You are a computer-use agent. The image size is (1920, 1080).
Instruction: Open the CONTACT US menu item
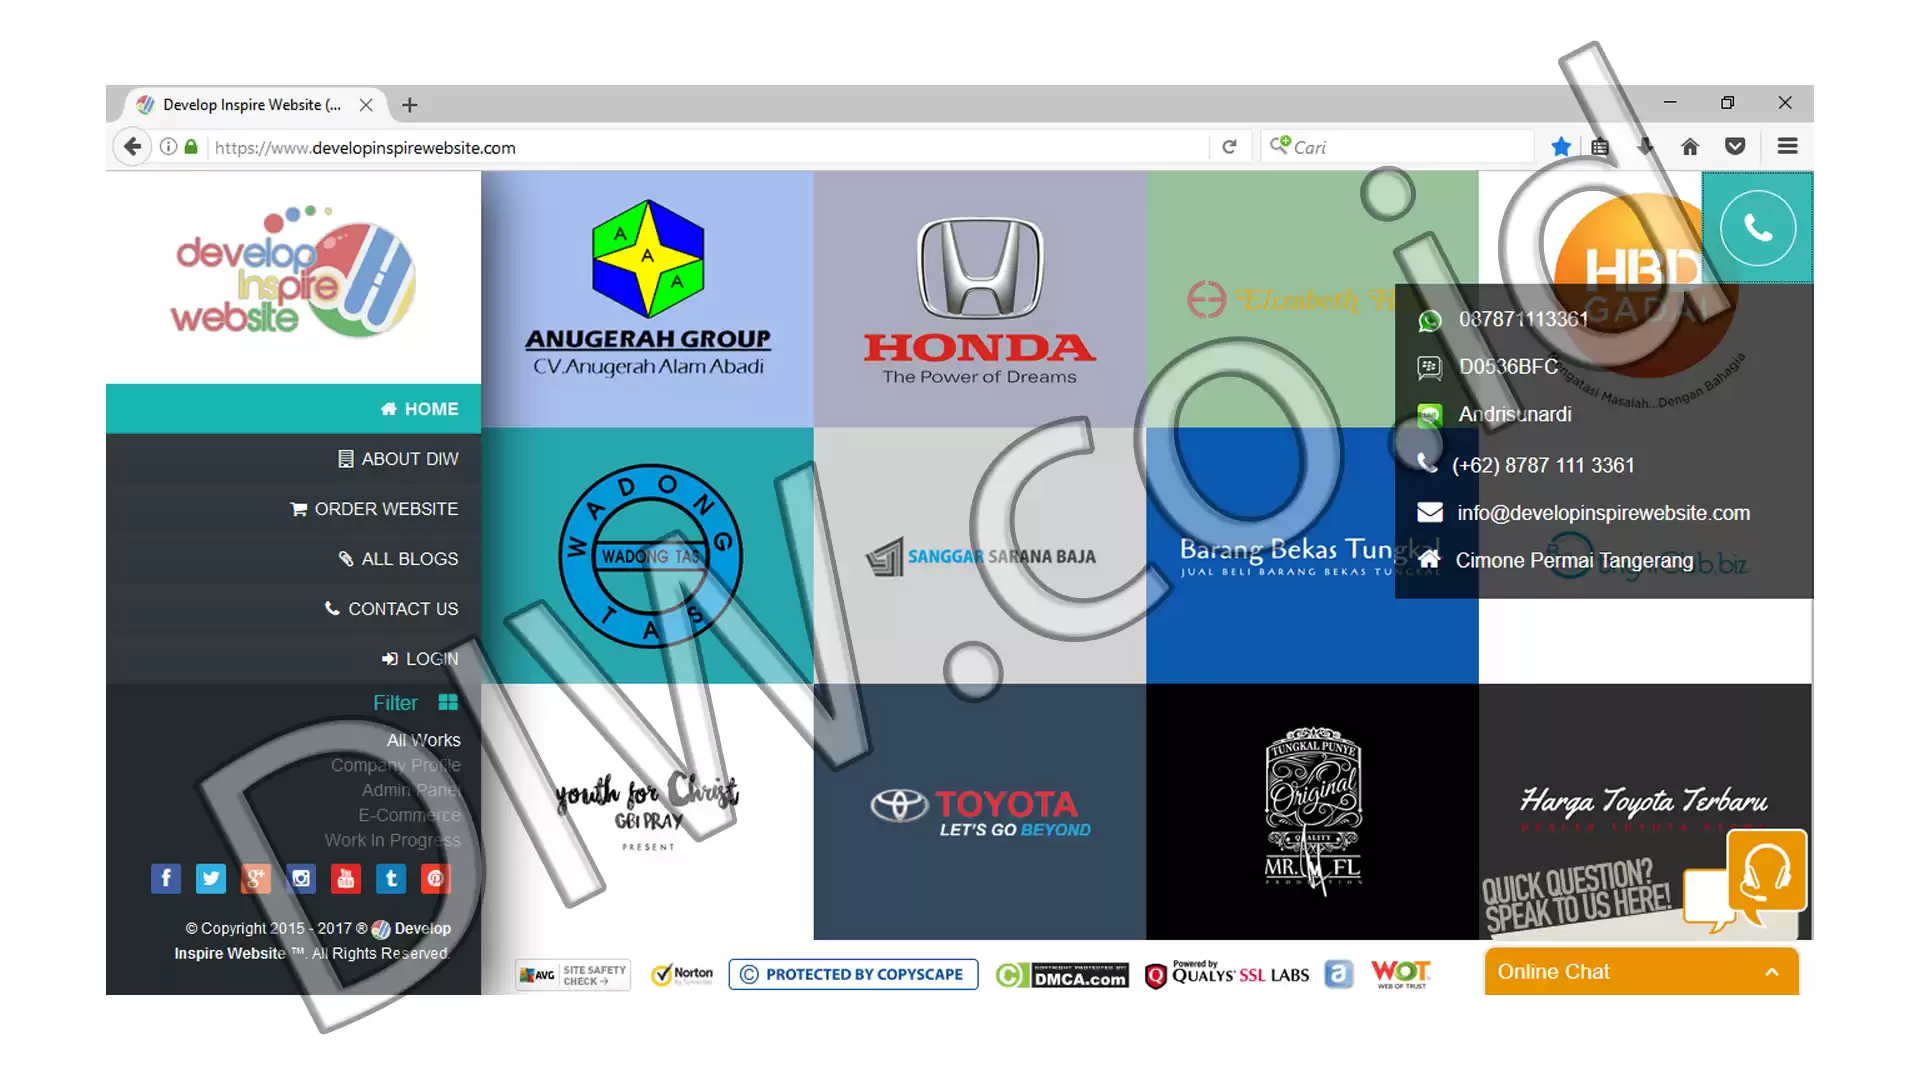point(293,609)
